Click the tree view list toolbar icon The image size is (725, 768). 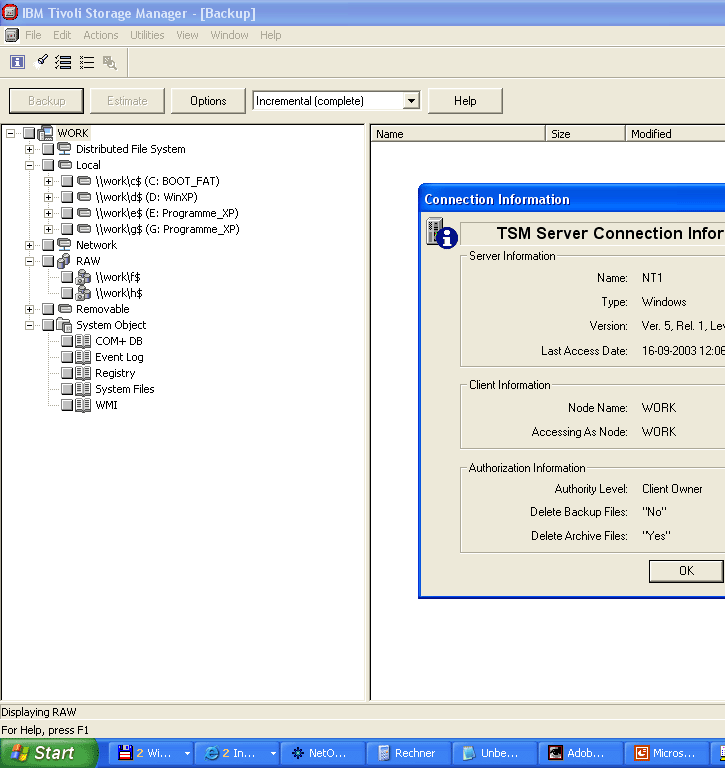[63, 62]
